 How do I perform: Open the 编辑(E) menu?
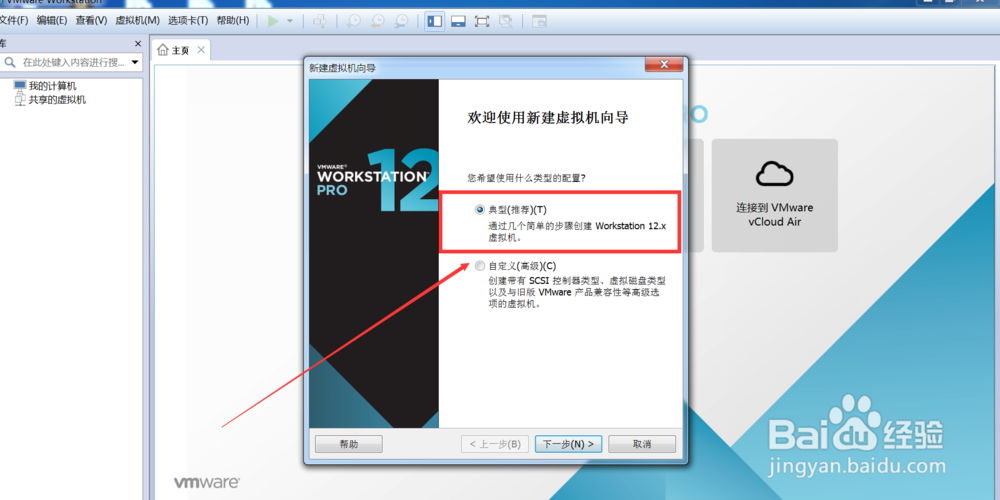[52, 20]
